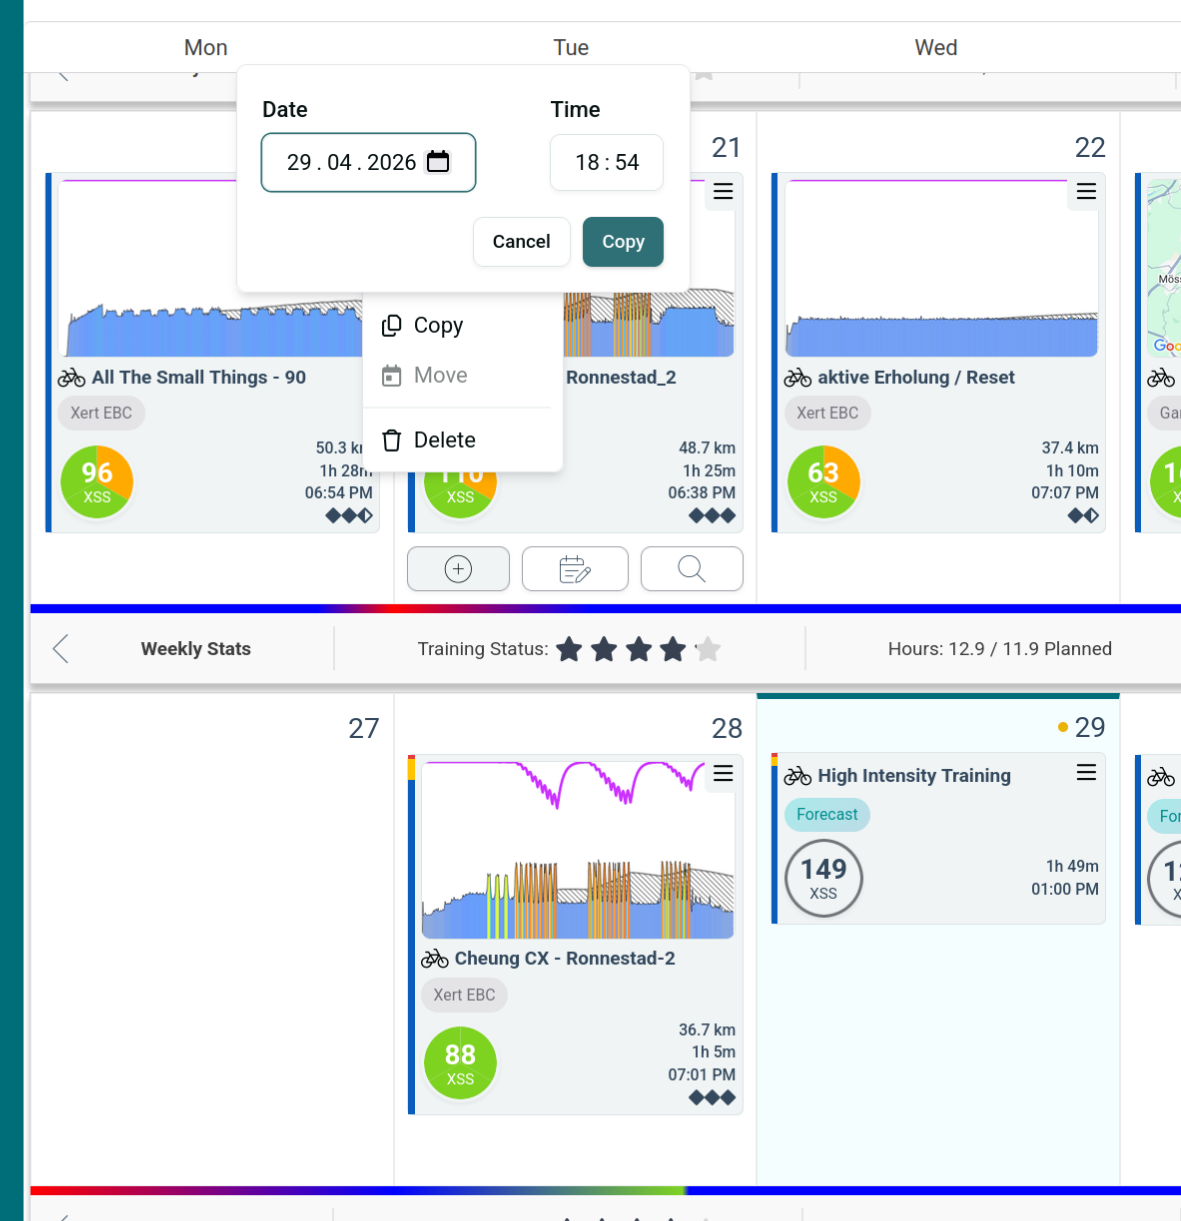Open hamburger menu on High Intensity Training card

[1086, 773]
